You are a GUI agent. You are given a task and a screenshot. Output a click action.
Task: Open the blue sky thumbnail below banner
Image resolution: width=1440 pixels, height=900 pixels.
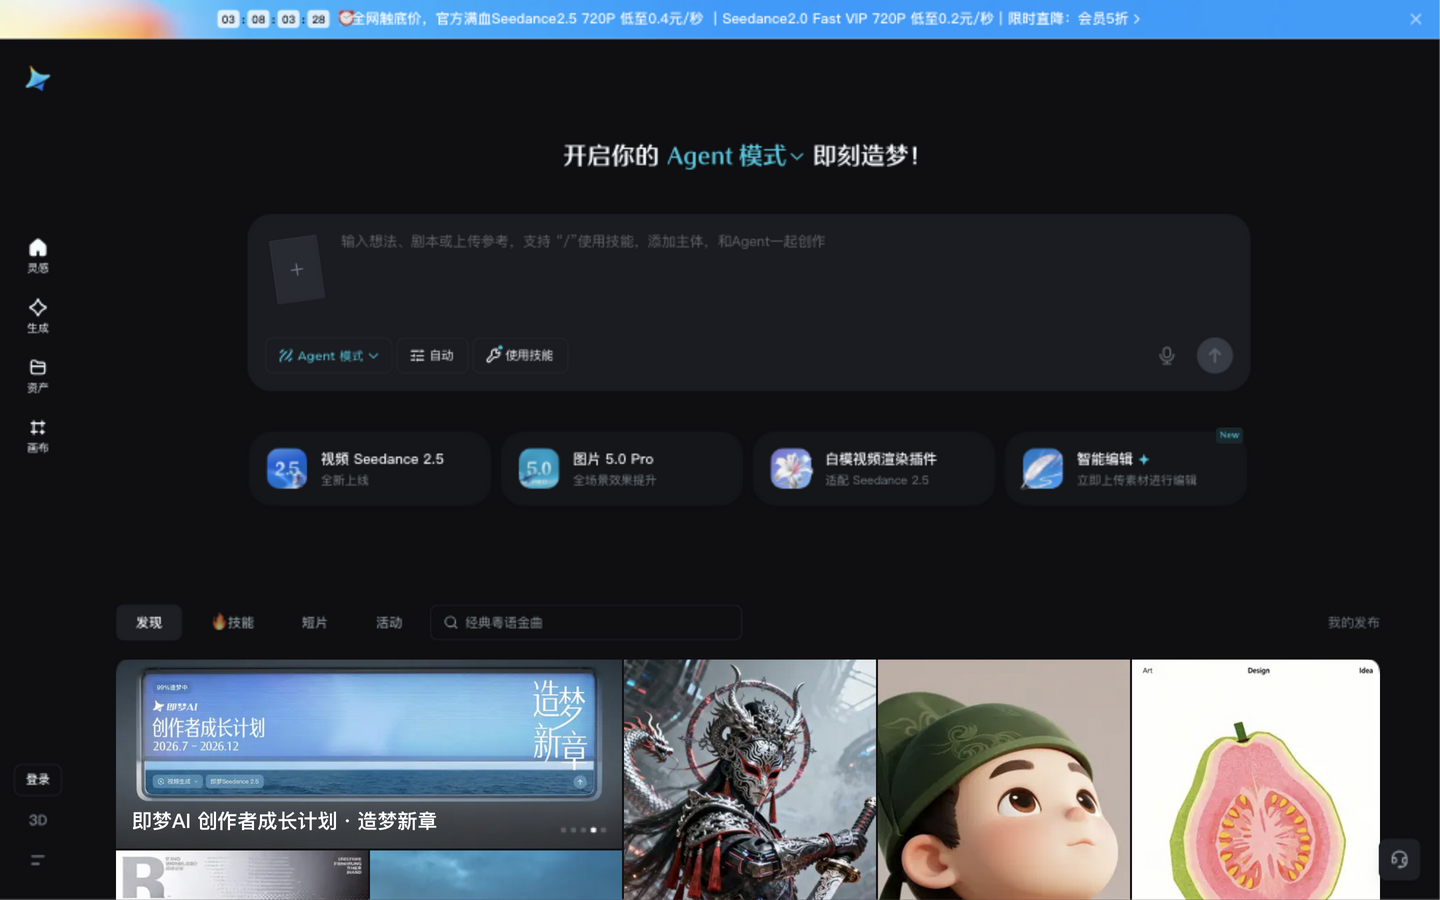point(496,875)
